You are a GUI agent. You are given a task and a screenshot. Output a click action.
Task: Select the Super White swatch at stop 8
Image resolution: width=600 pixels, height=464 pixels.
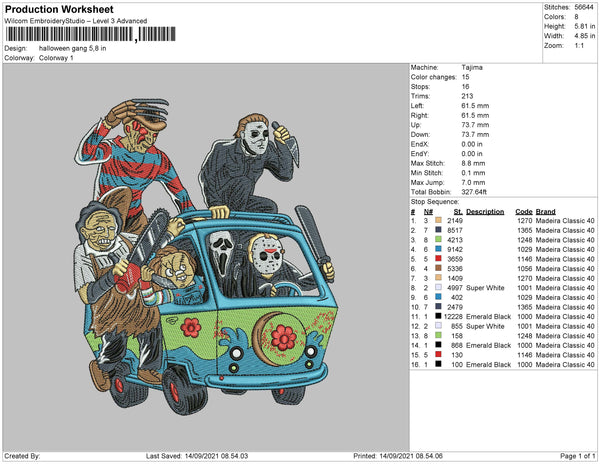(438, 287)
